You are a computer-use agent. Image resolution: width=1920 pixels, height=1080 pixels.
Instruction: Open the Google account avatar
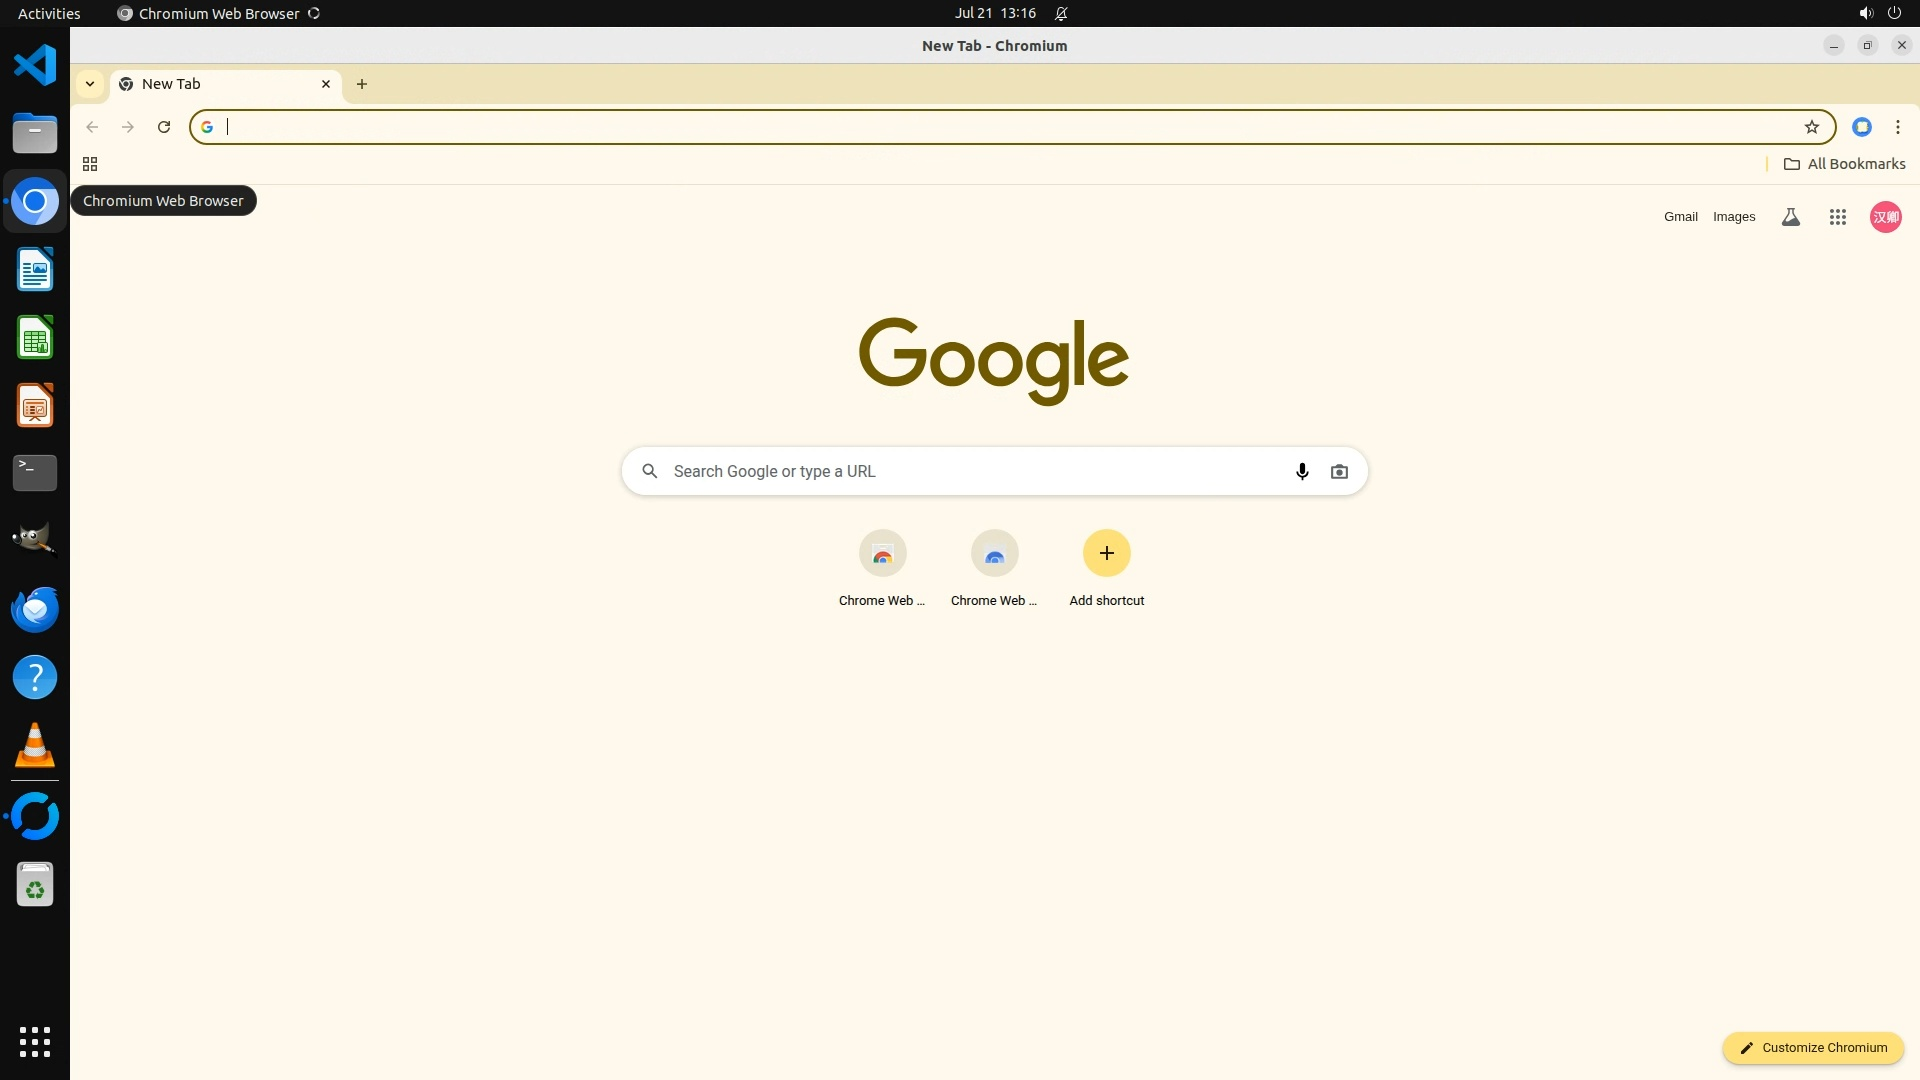(1885, 217)
